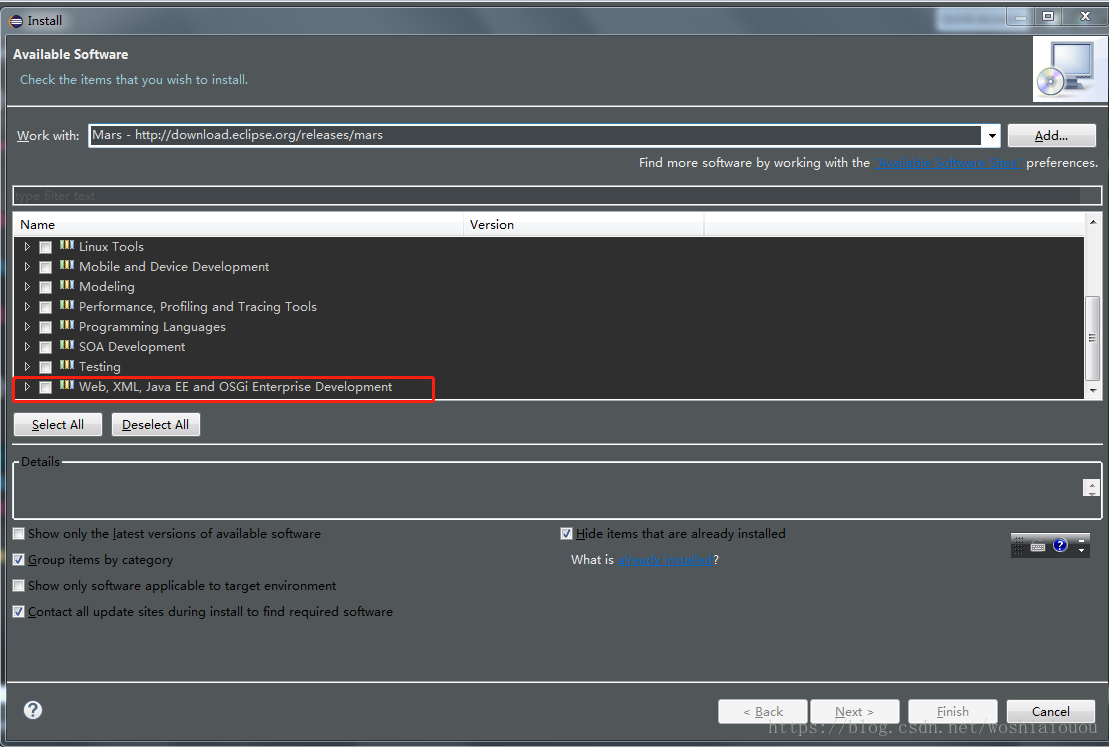Click the Testing category icon
The image size is (1109, 747).
(67, 365)
